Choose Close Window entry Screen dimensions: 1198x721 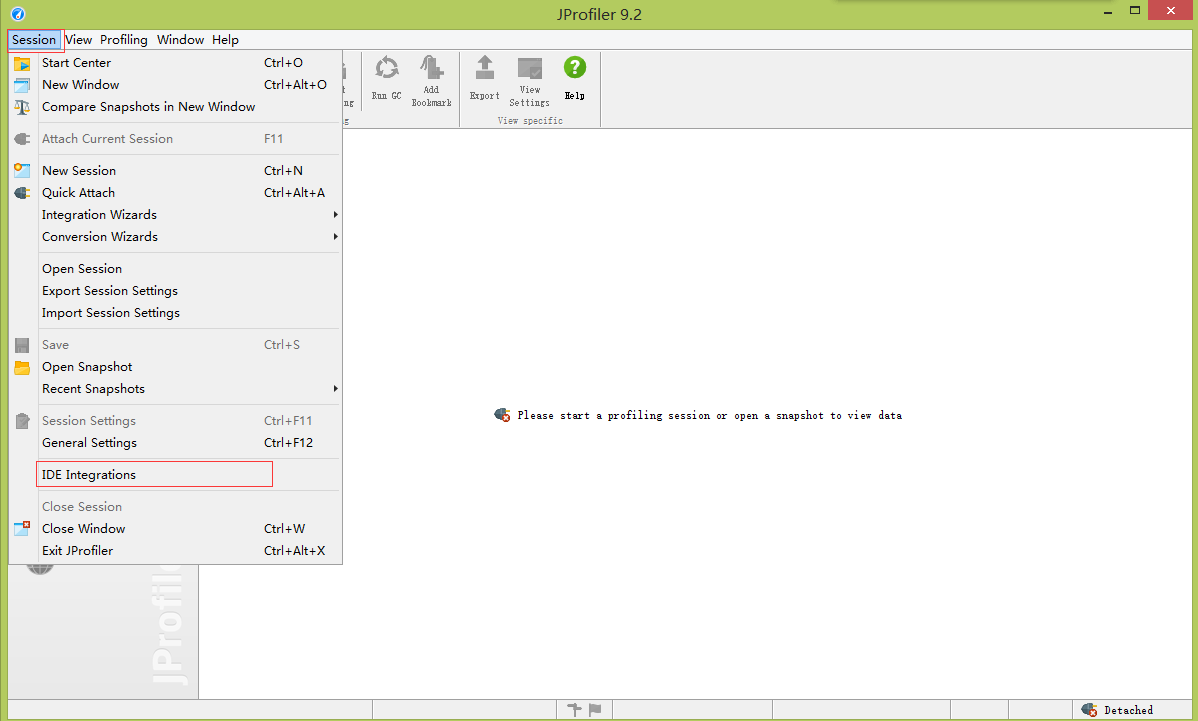click(175, 529)
